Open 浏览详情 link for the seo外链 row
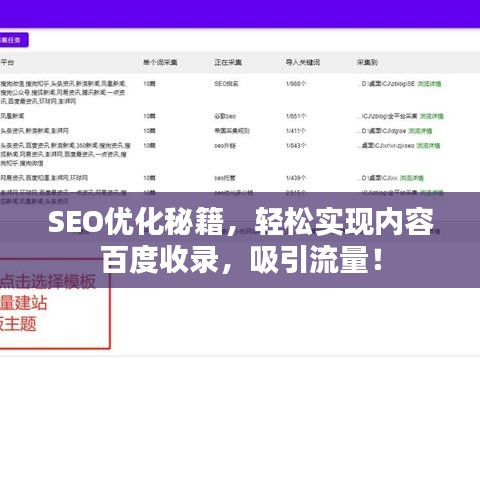The width and height of the screenshot is (480, 480). pos(428,146)
